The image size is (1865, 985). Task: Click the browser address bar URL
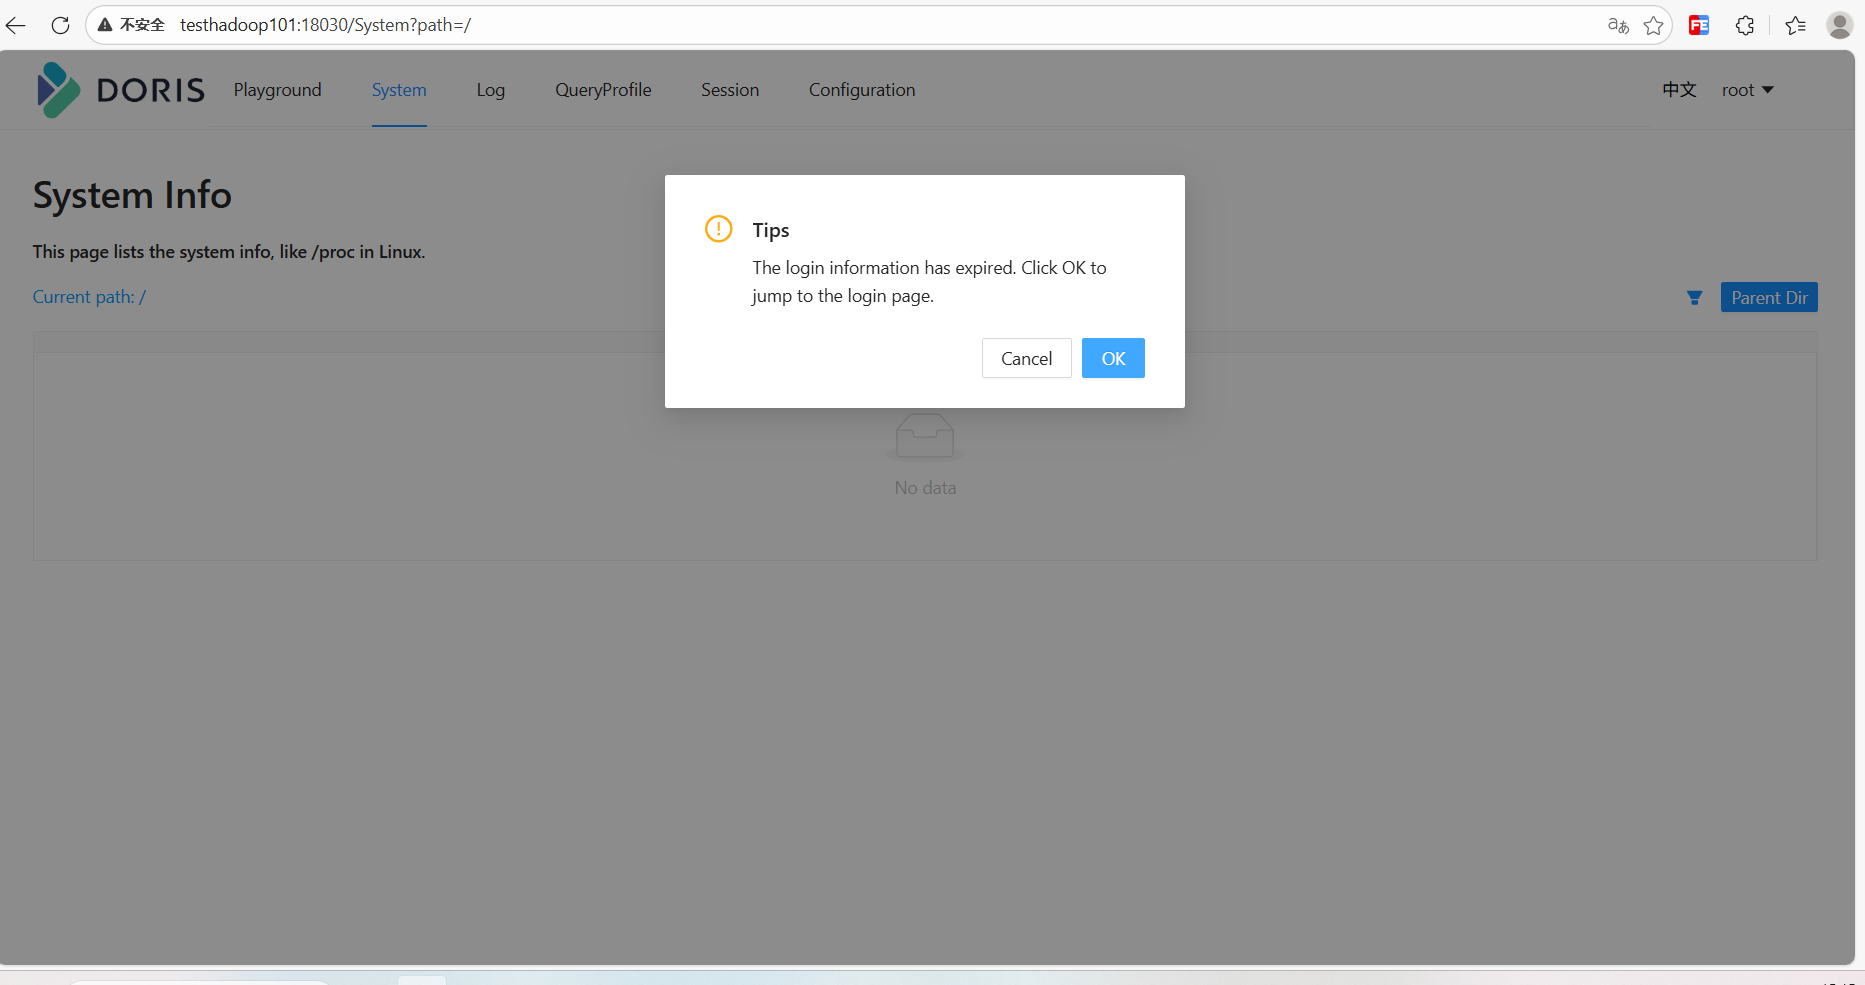tap(325, 25)
